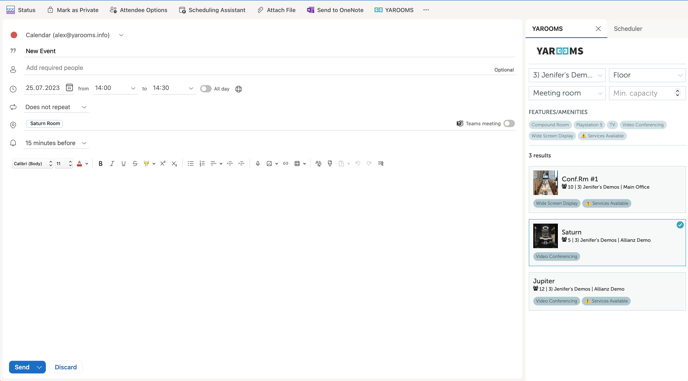The image size is (688, 381).
Task: Open the Scheduling Assistant
Action: click(x=212, y=10)
